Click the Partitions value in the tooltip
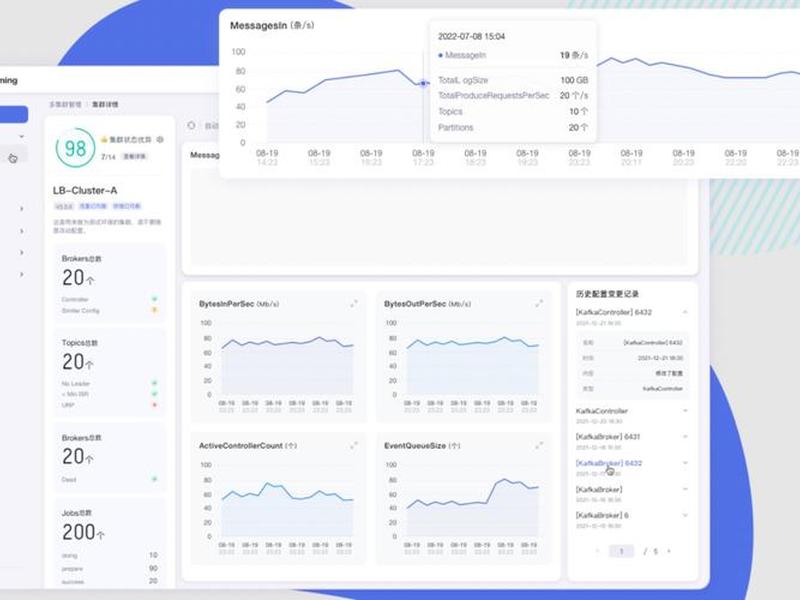This screenshot has height=600, width=800. pos(578,128)
